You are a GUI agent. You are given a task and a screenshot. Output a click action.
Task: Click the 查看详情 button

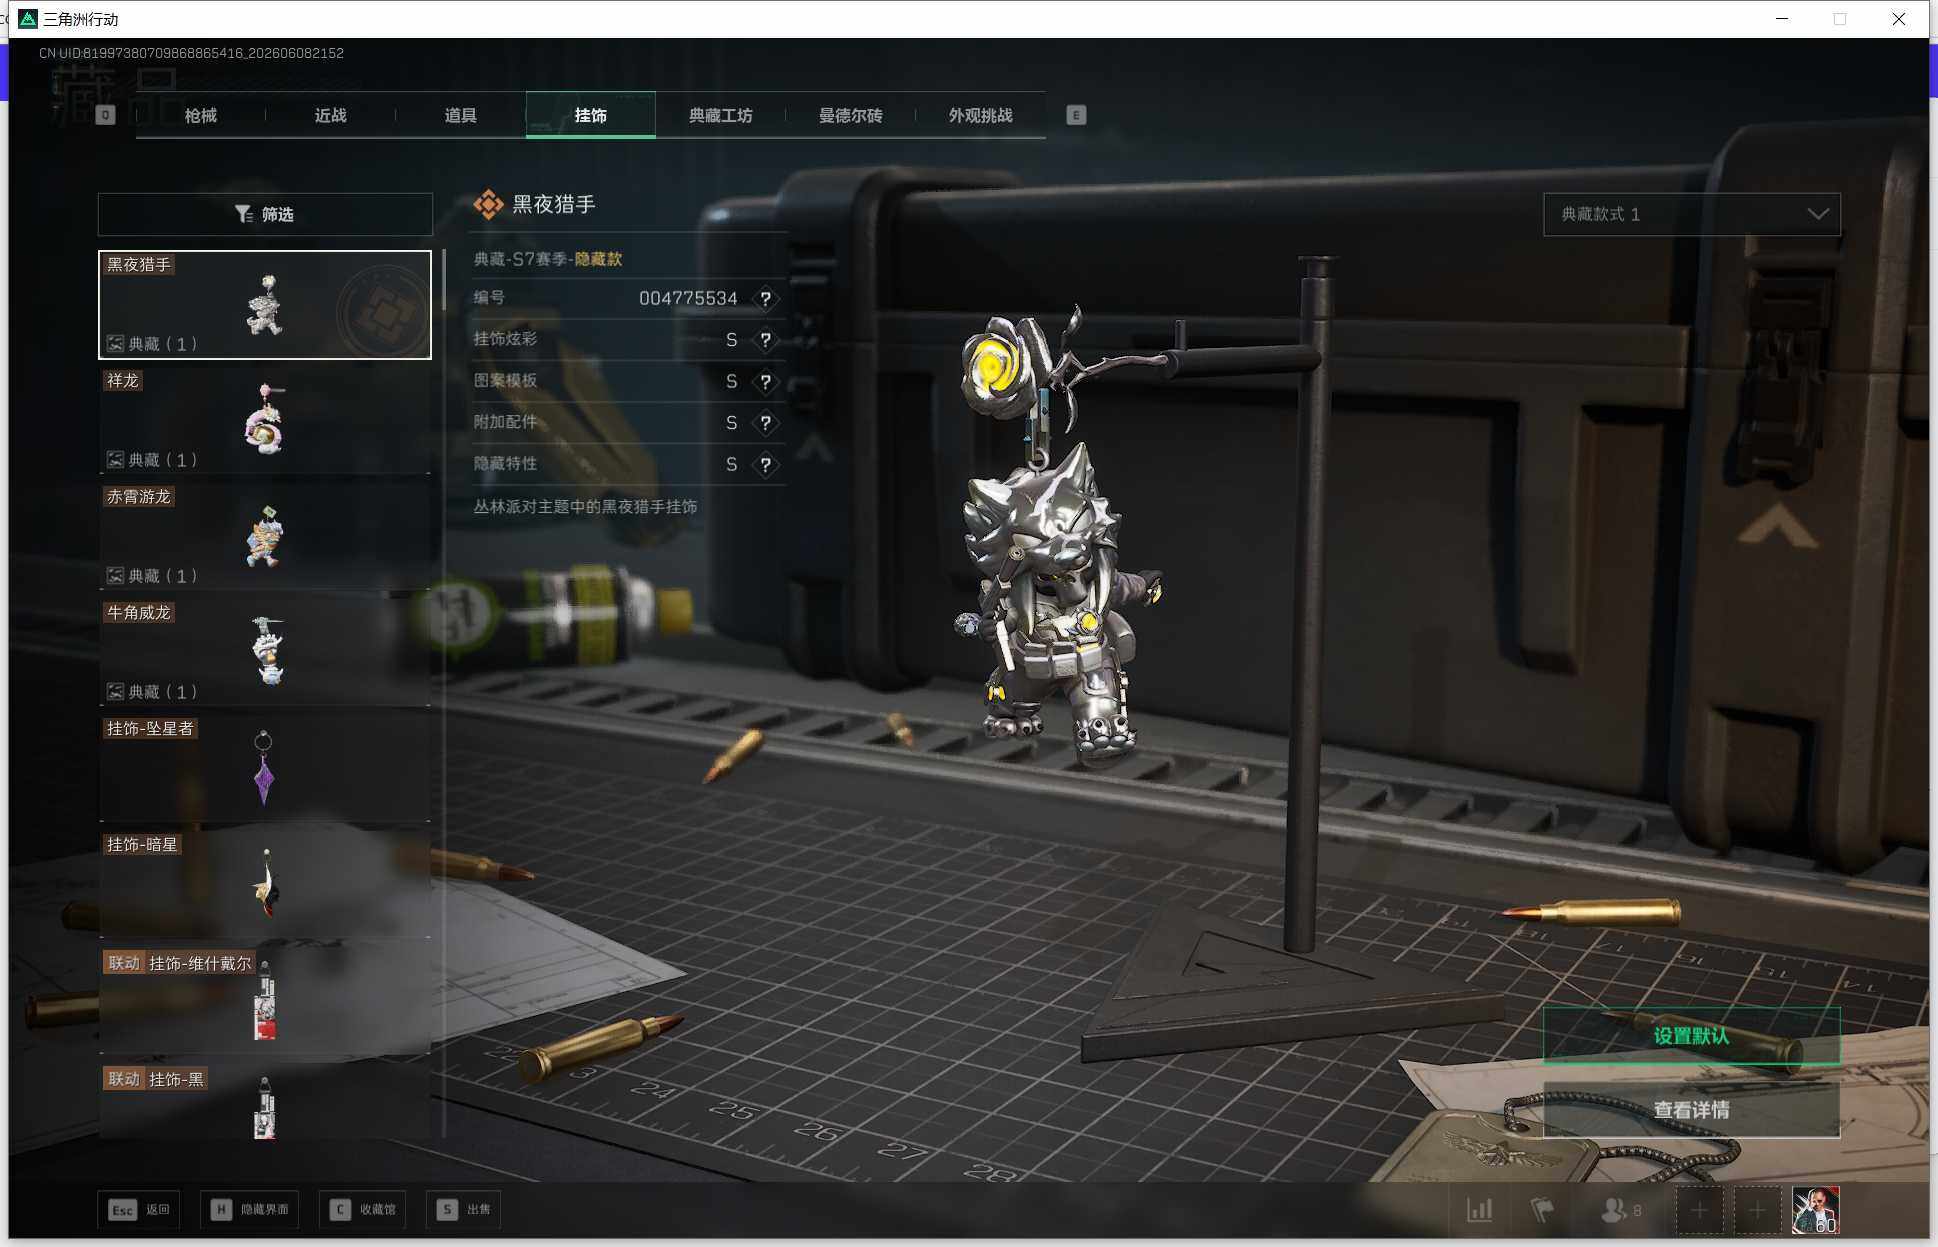click(x=1691, y=1109)
